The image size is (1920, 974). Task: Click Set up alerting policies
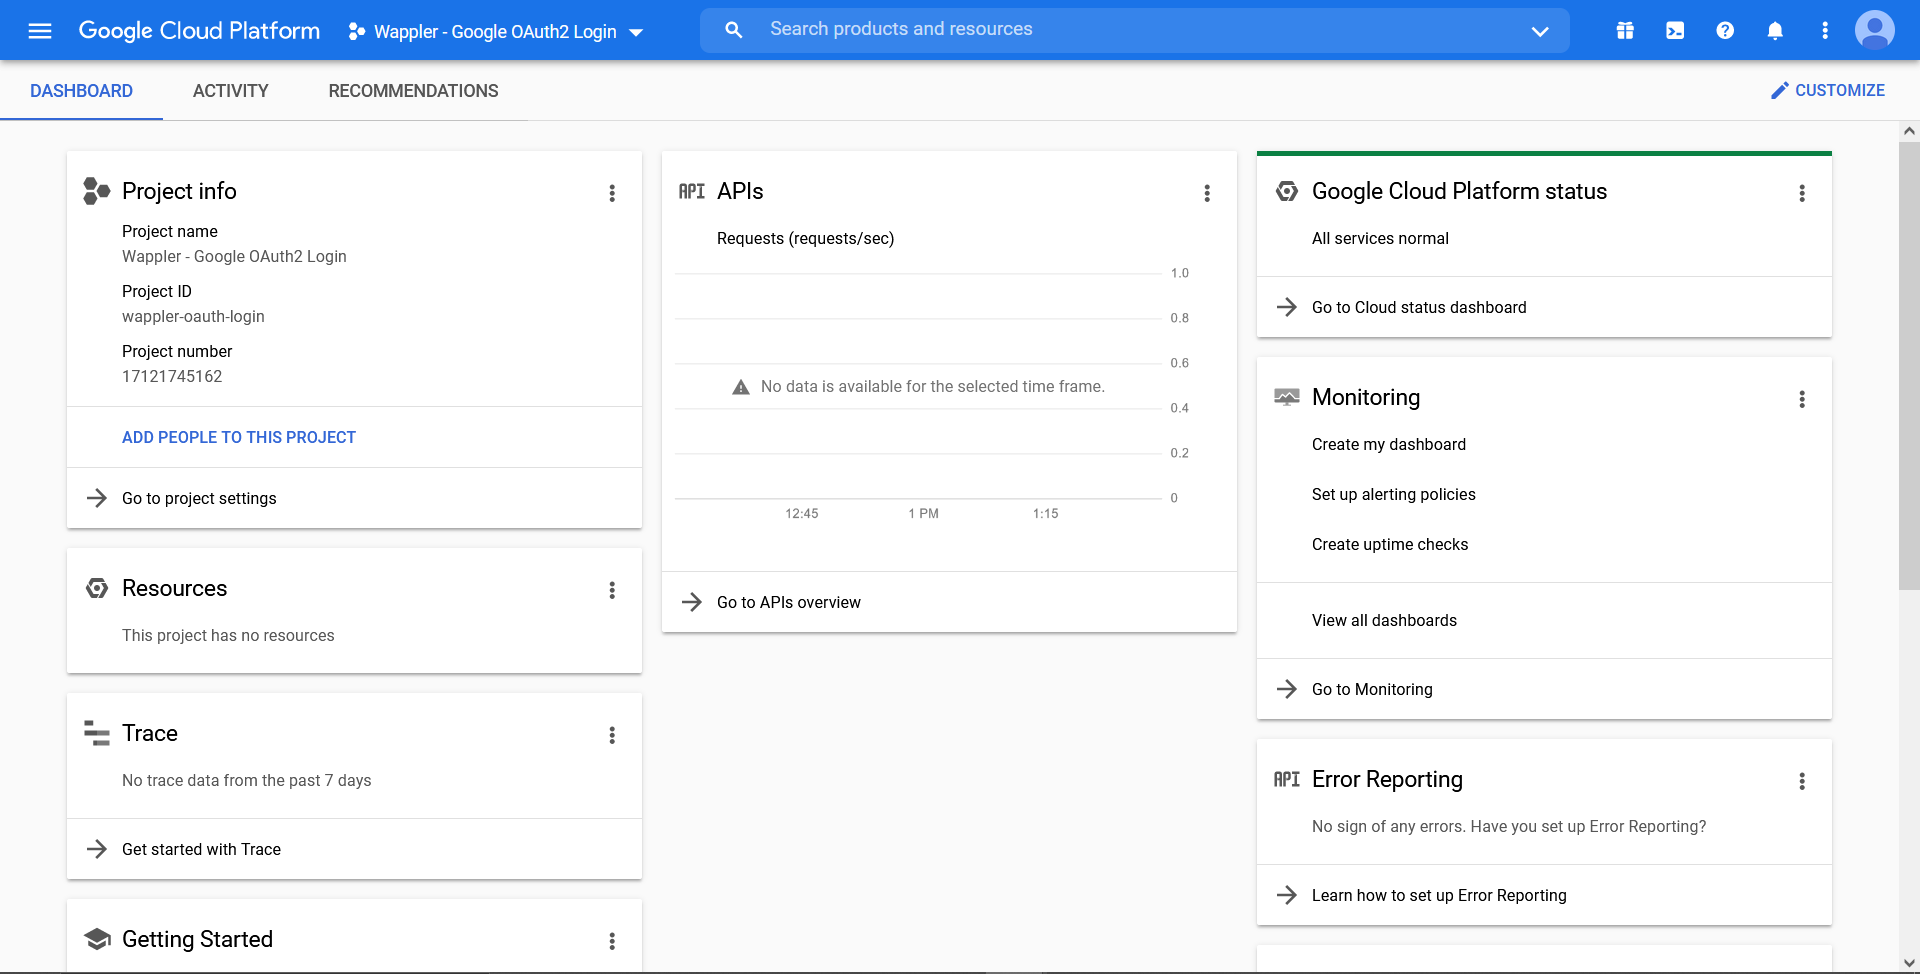click(1394, 494)
